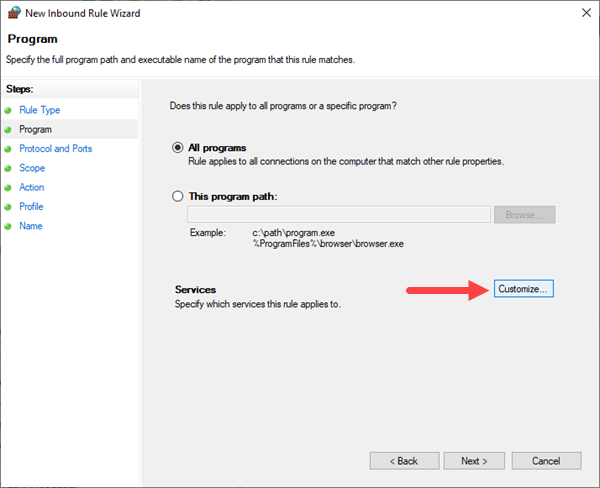Image resolution: width=600 pixels, height=488 pixels.
Task: Open the services Customize dialog
Action: 524,289
